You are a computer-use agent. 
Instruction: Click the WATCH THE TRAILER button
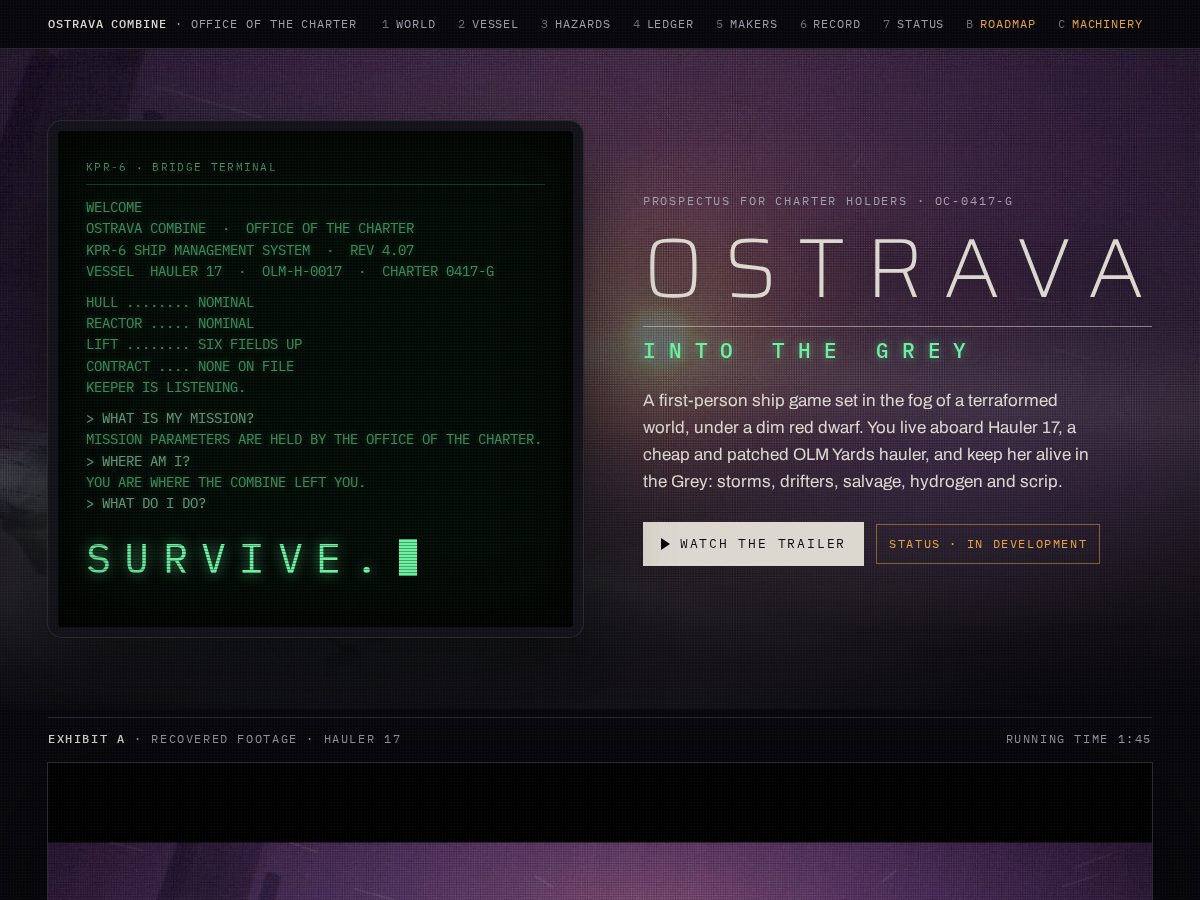tap(753, 544)
